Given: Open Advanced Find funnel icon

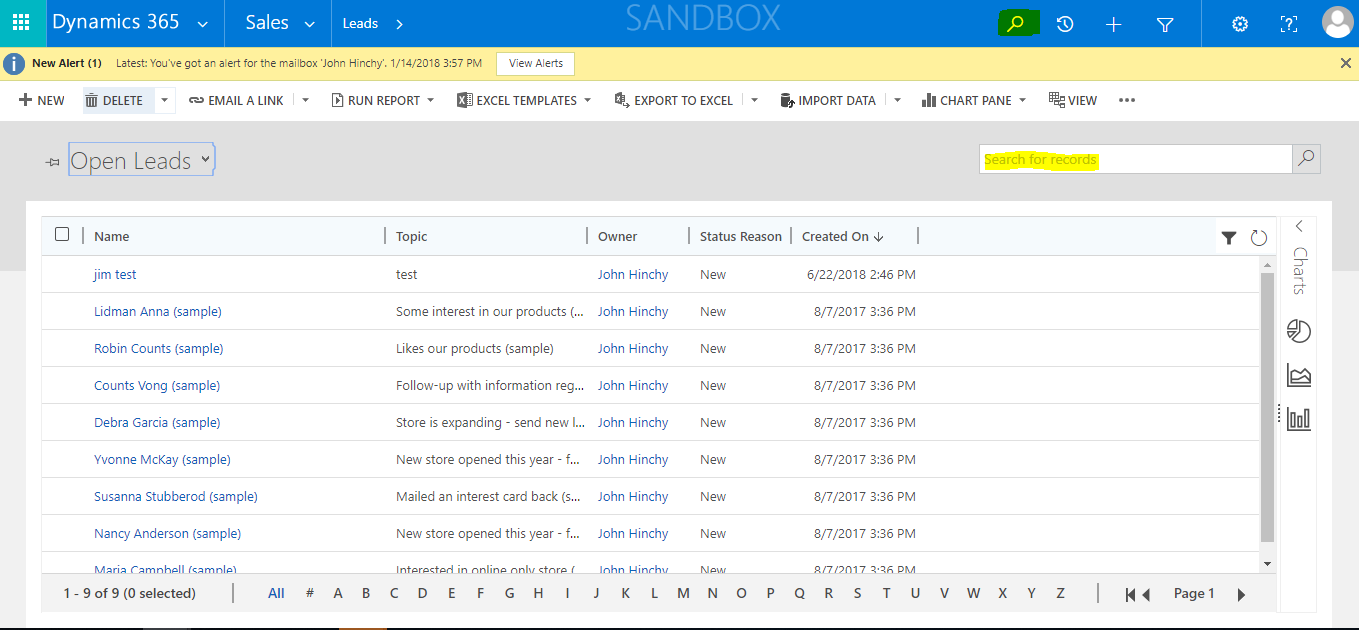Looking at the screenshot, I should click(x=1164, y=22).
